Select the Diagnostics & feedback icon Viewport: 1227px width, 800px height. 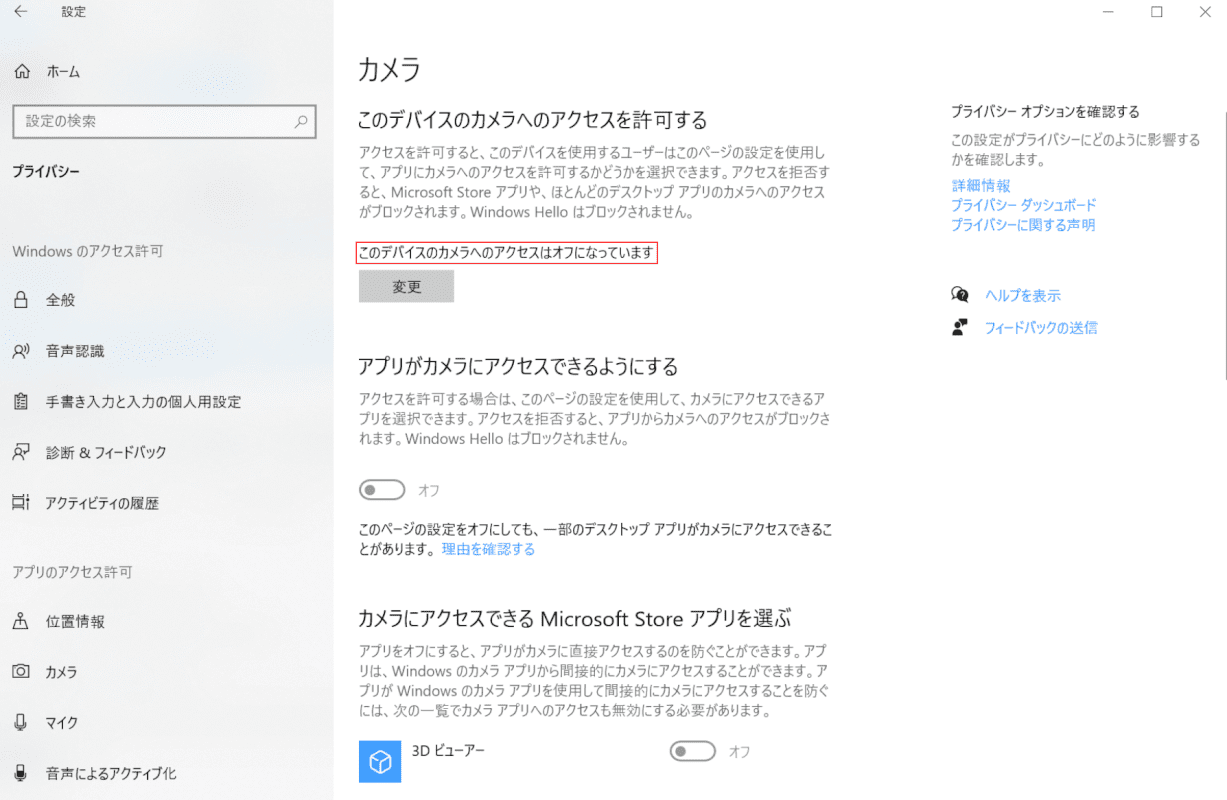(21, 452)
